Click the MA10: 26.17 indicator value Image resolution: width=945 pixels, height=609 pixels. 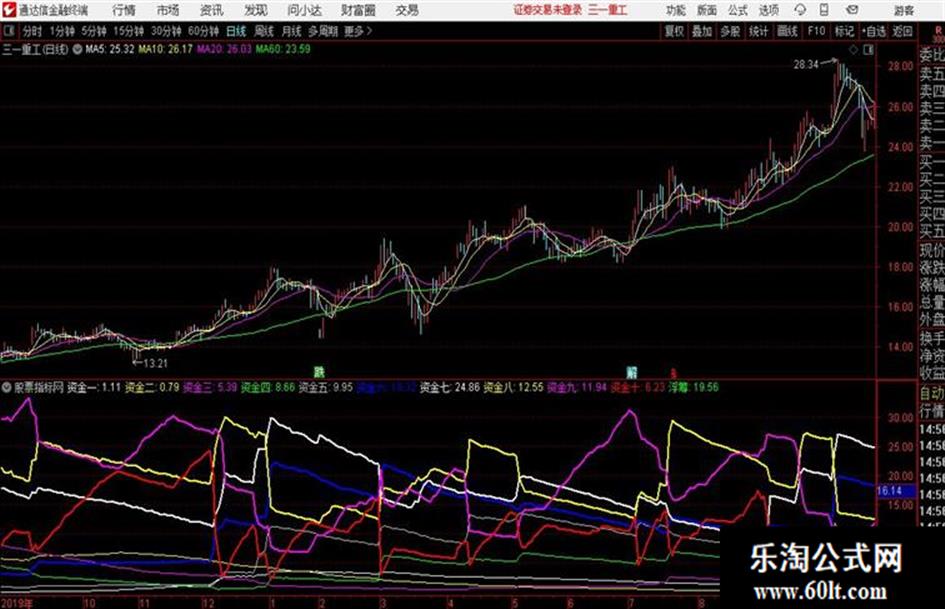[166, 49]
